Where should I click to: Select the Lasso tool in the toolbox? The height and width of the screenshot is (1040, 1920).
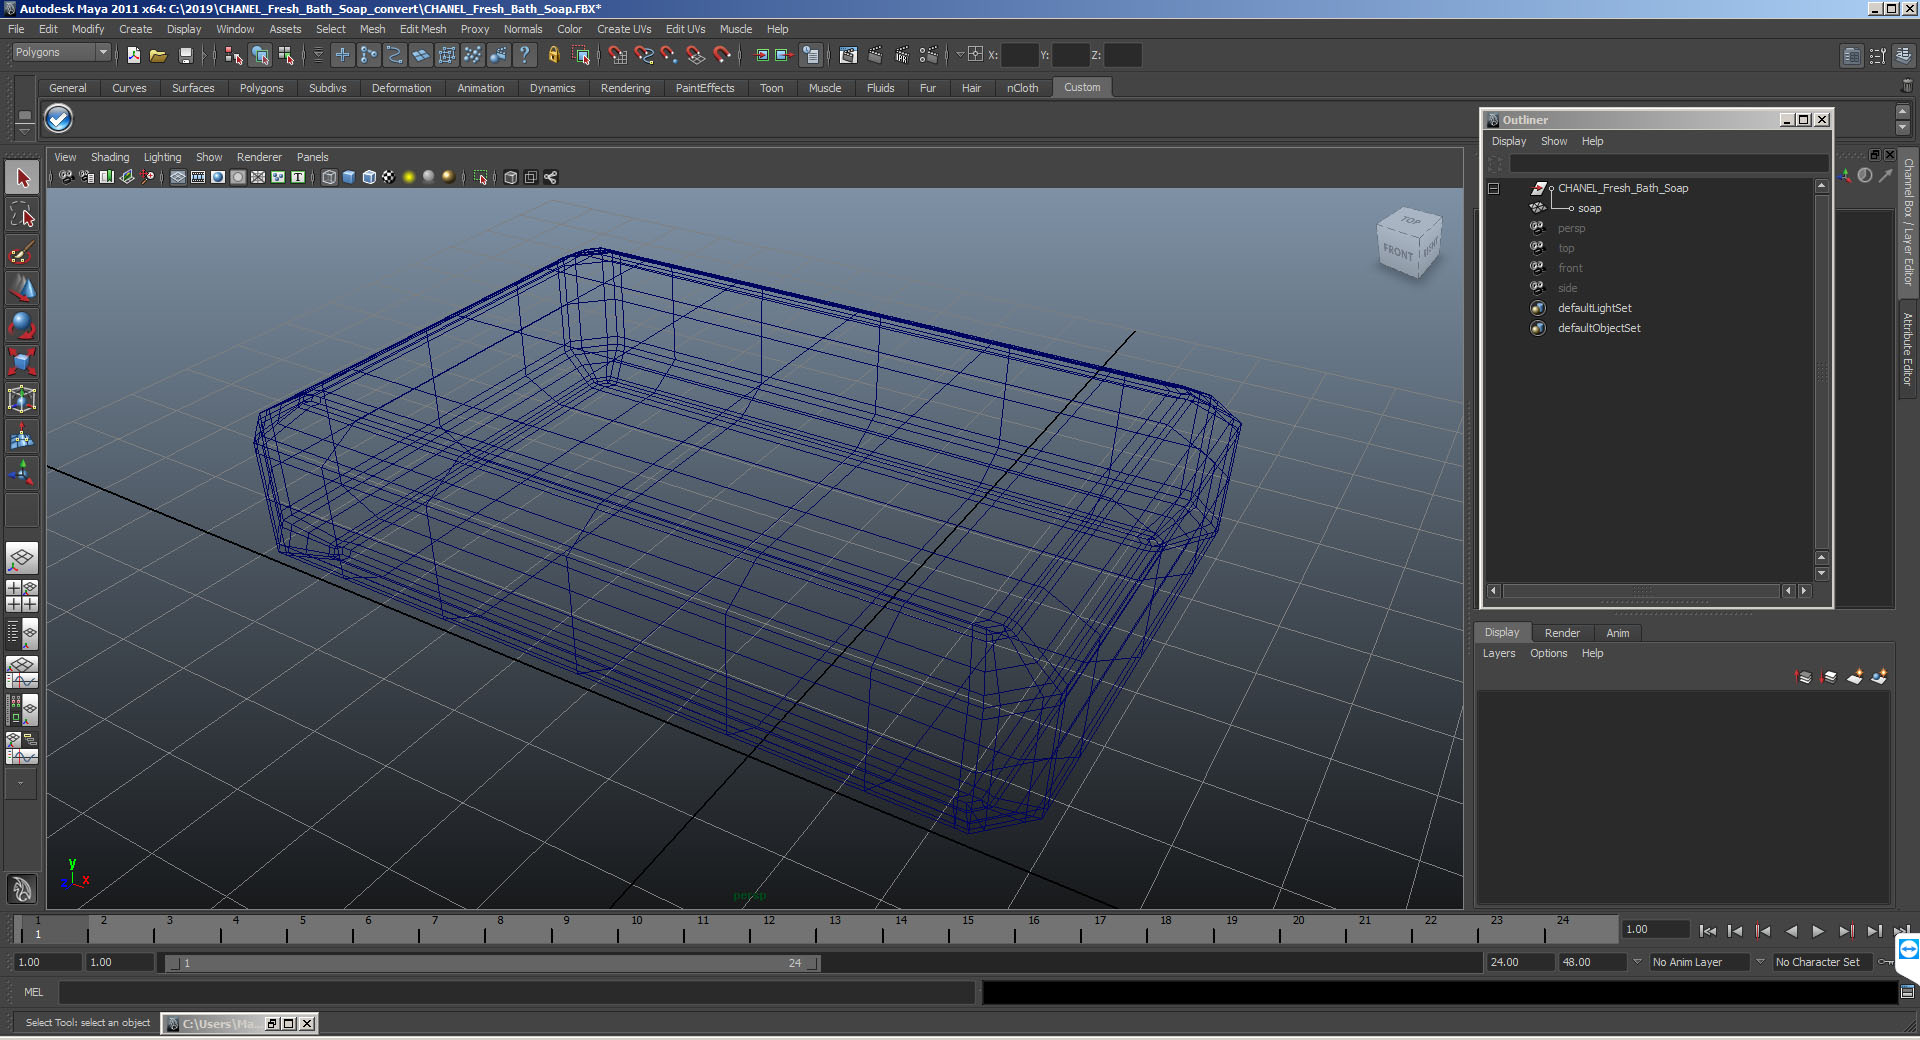coord(22,215)
